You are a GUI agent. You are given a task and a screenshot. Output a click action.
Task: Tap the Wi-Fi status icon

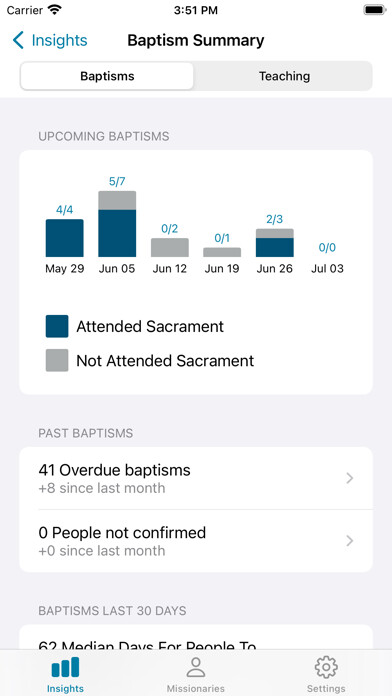[x=55, y=10]
